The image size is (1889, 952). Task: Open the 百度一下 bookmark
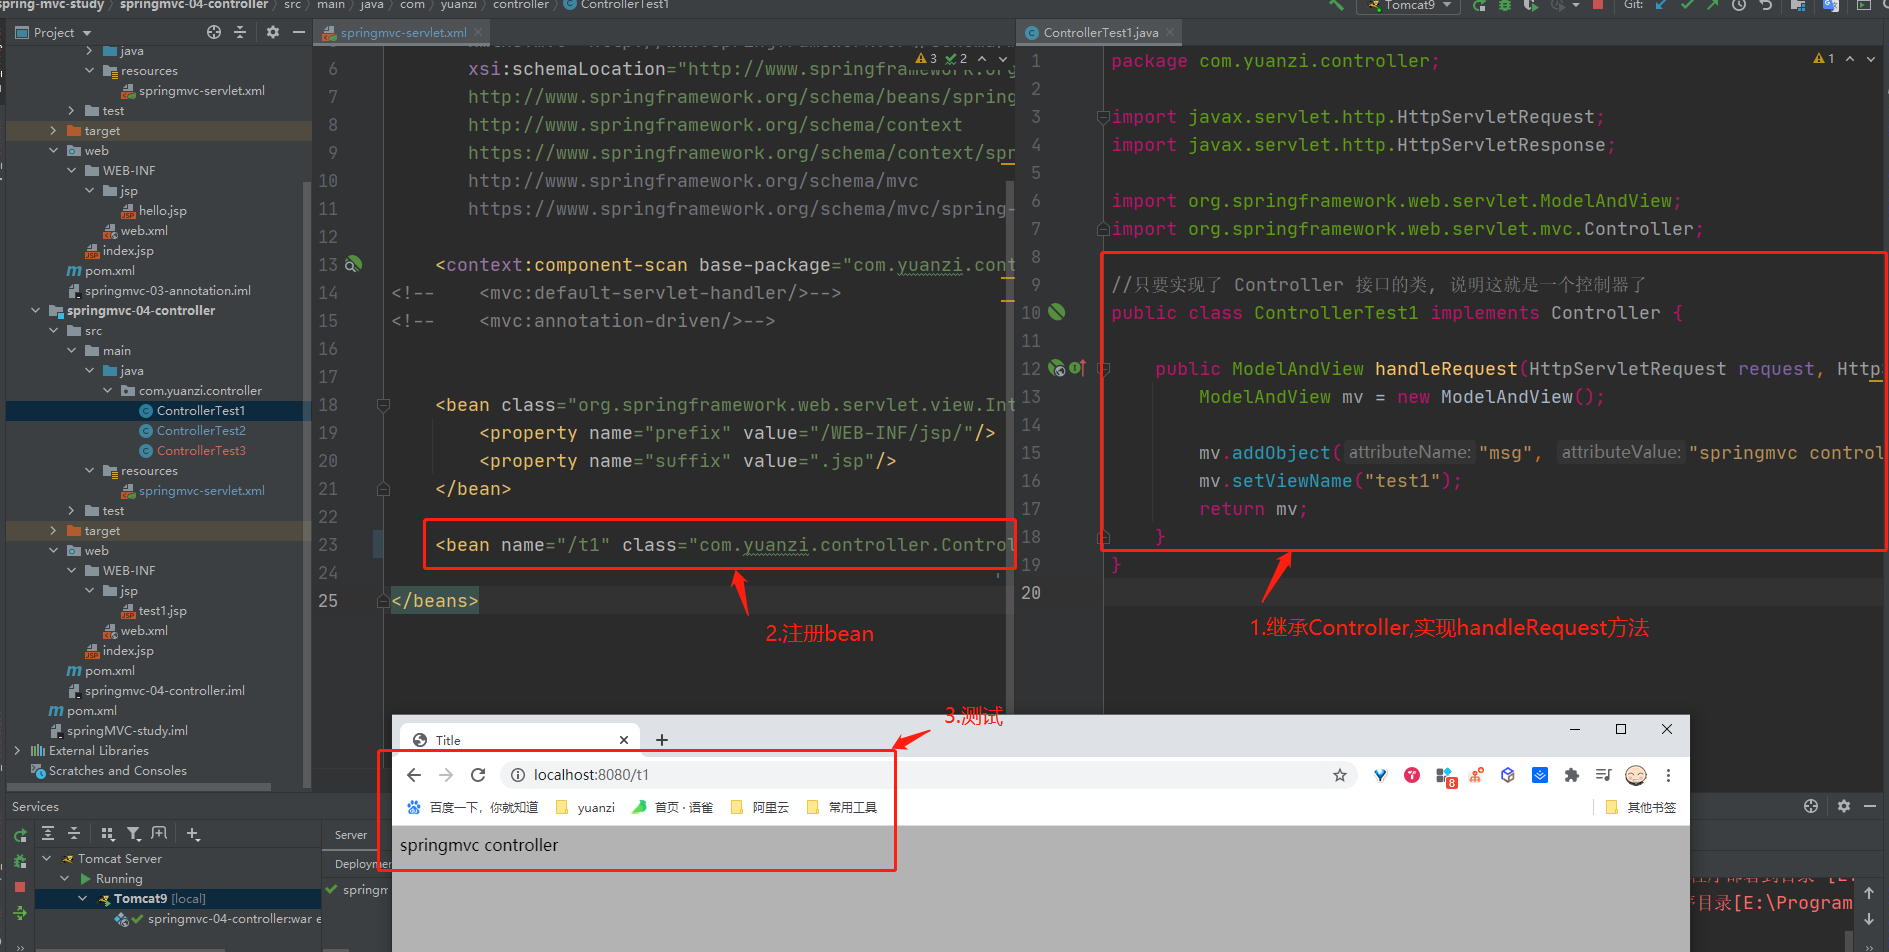pyautogui.click(x=473, y=808)
